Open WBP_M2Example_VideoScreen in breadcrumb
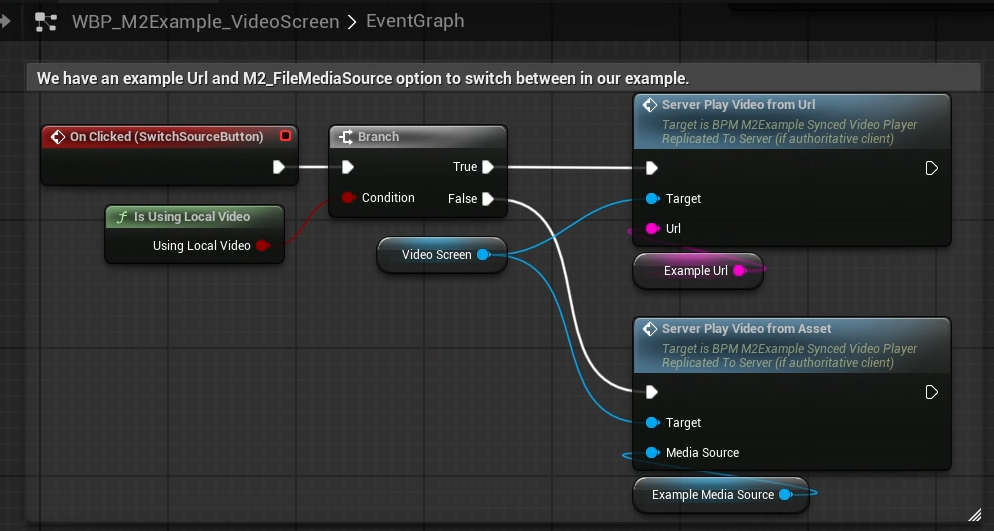The width and height of the screenshot is (994, 531). (x=205, y=21)
